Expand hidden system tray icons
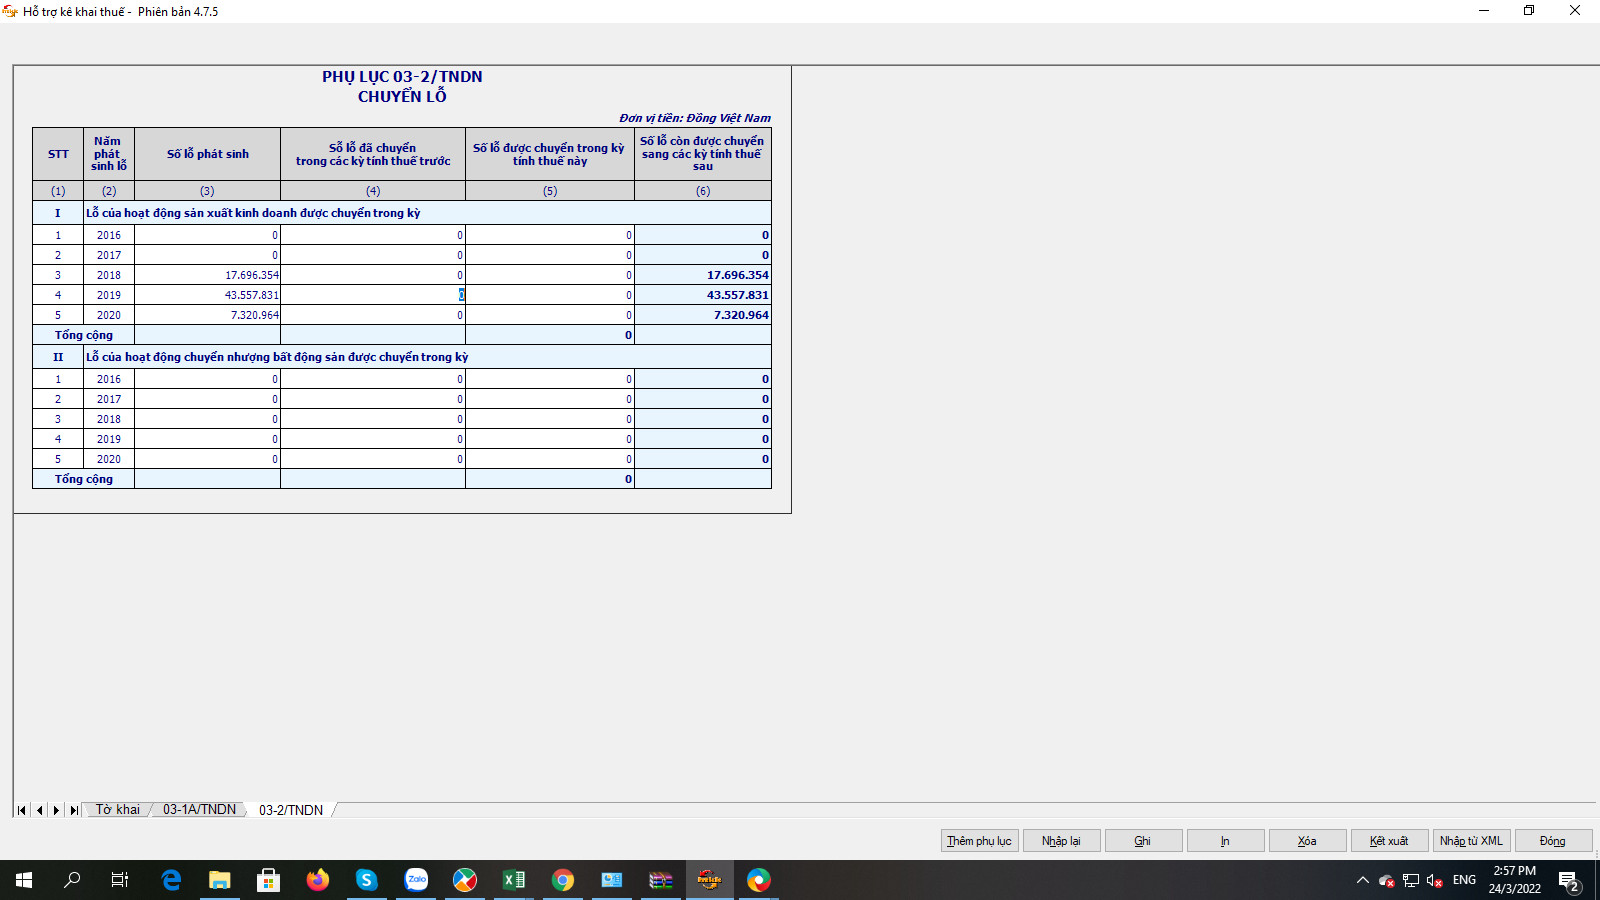Viewport: 1600px width, 900px height. coord(1362,880)
